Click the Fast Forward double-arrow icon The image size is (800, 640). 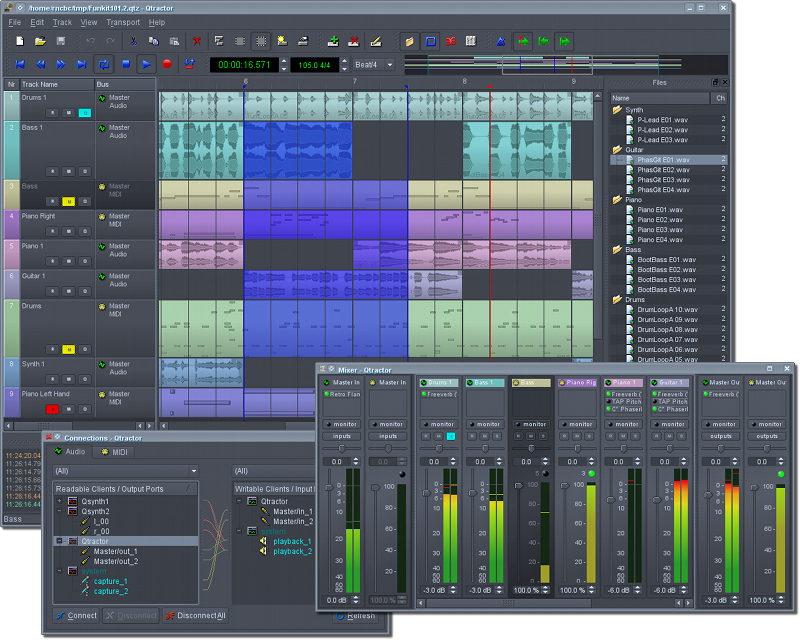click(x=61, y=64)
